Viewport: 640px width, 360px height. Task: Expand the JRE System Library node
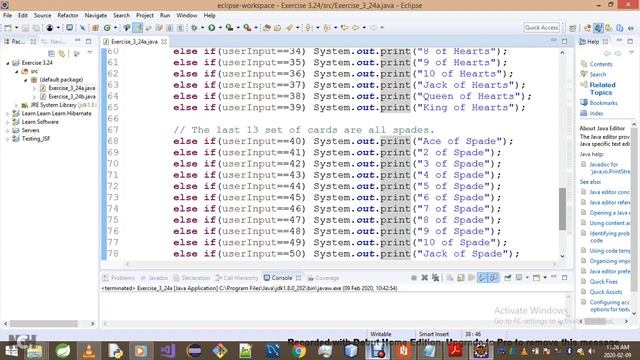click(17, 105)
